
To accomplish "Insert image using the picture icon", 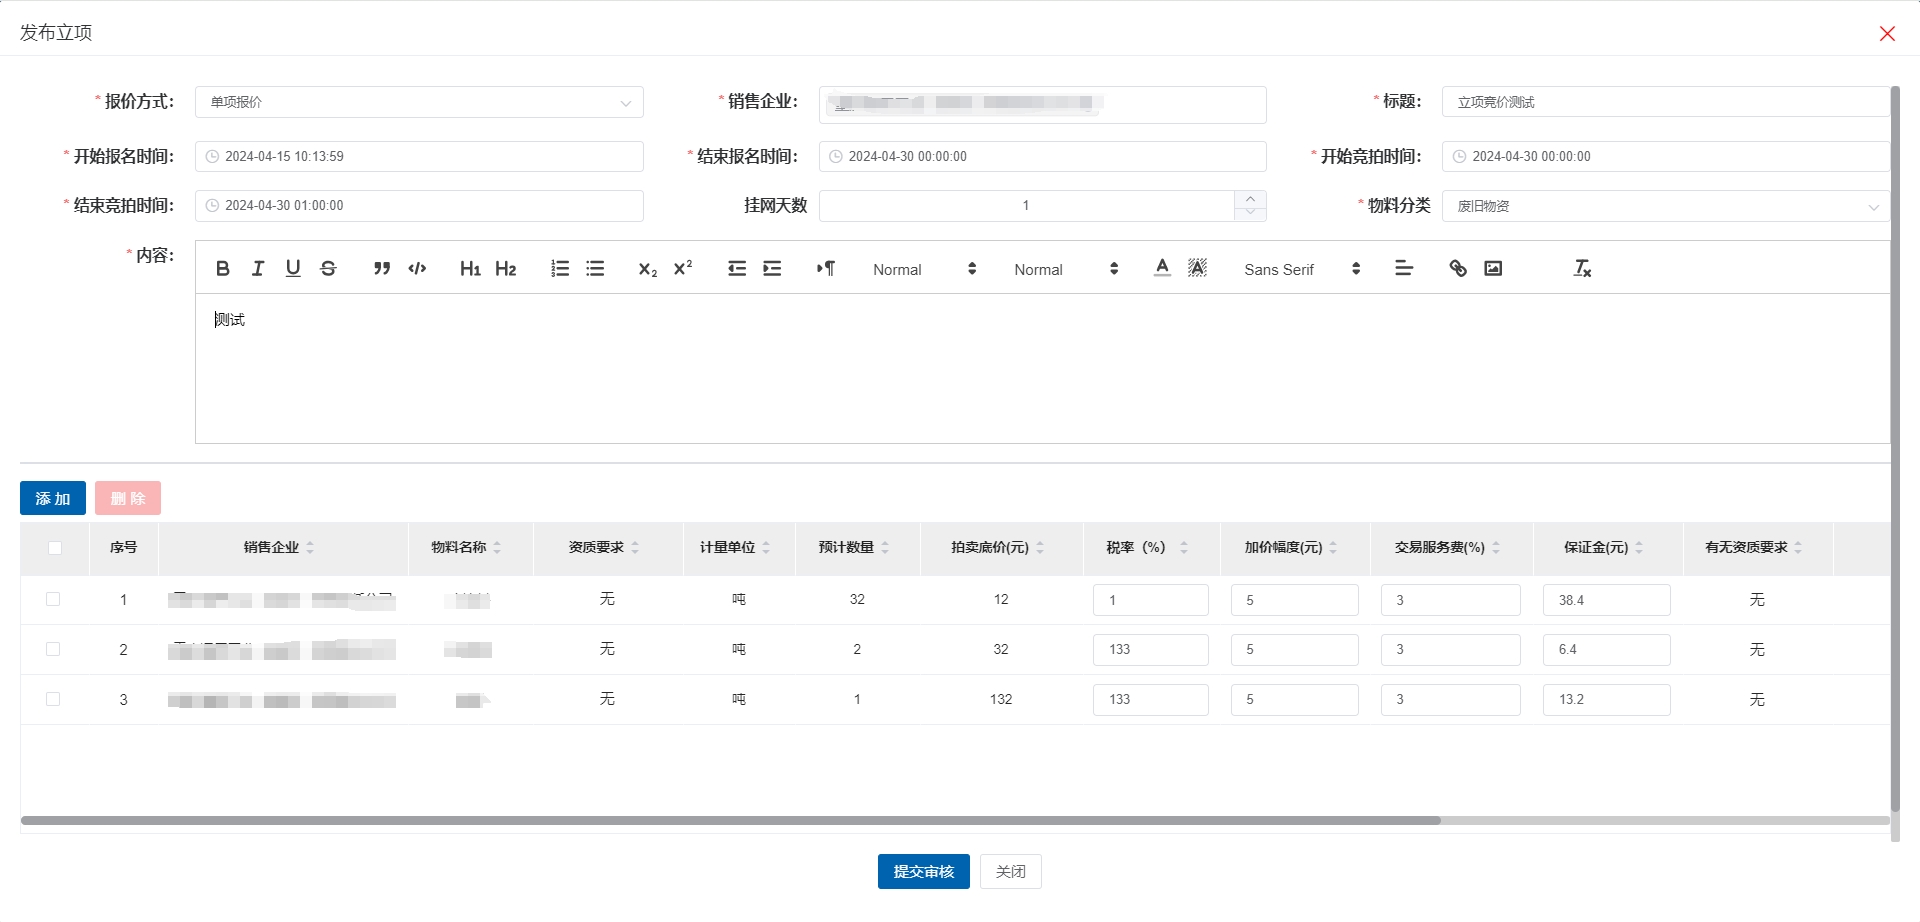I will pos(1493,269).
